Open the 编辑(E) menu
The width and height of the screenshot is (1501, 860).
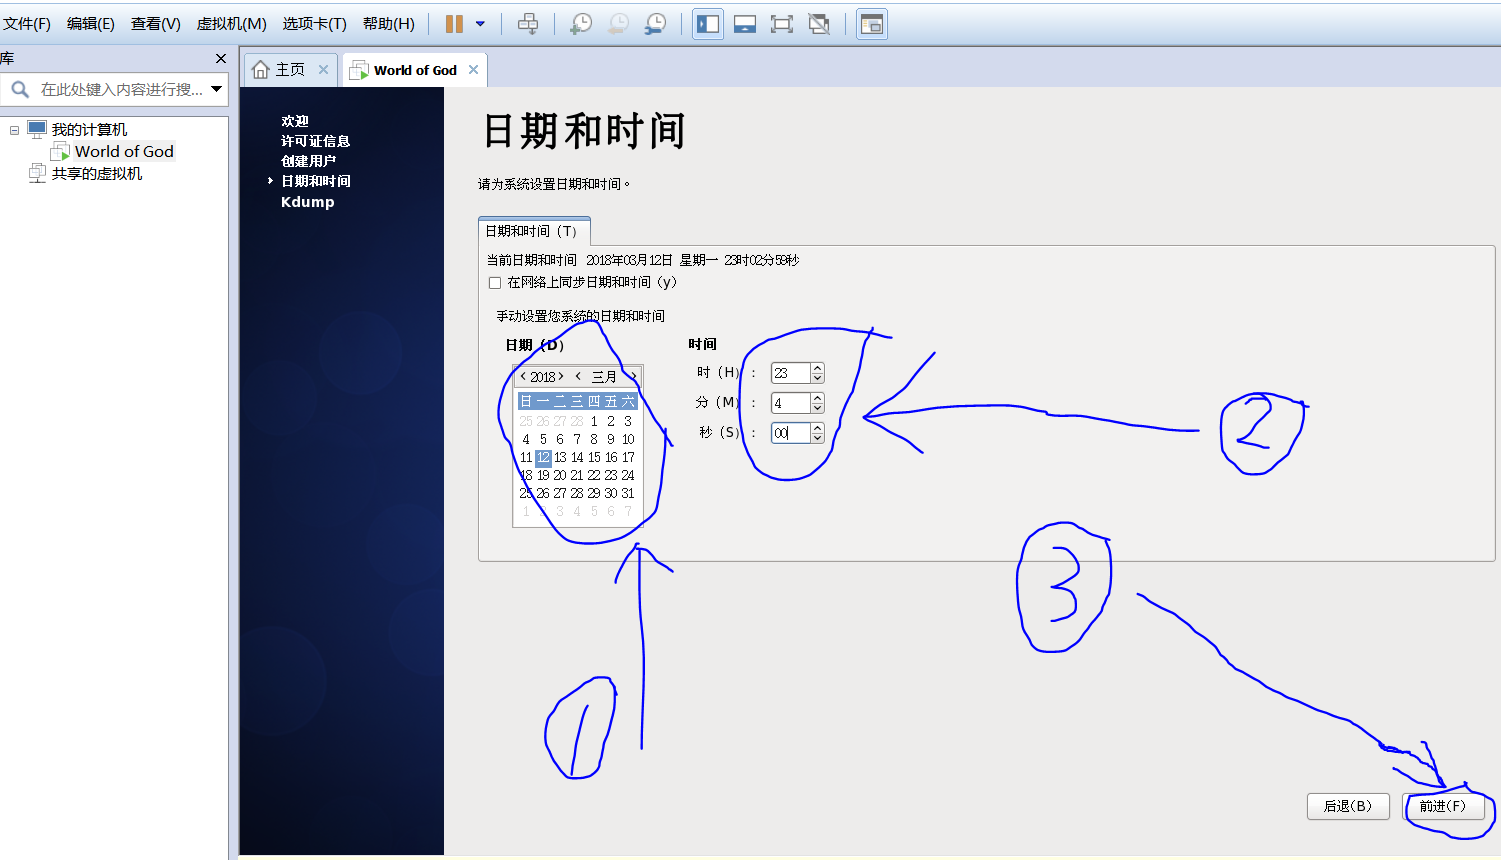91,24
